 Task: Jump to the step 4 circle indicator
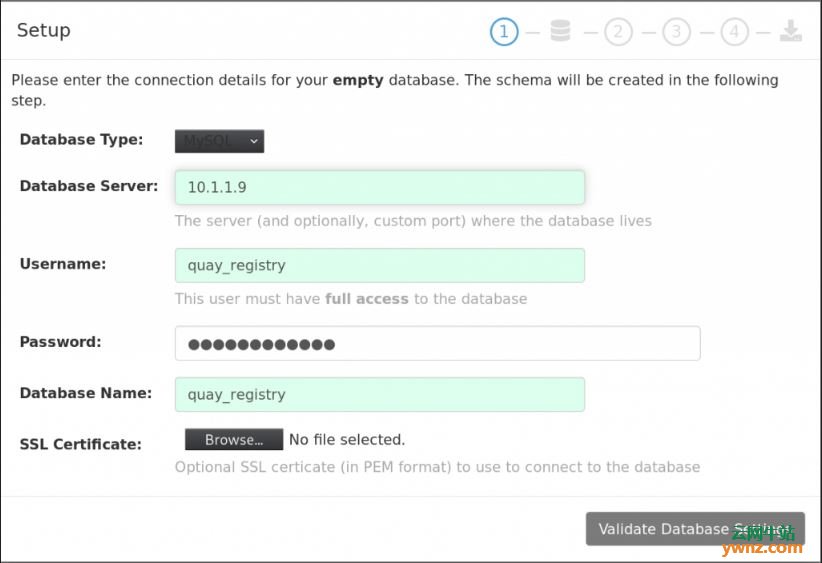coord(734,32)
